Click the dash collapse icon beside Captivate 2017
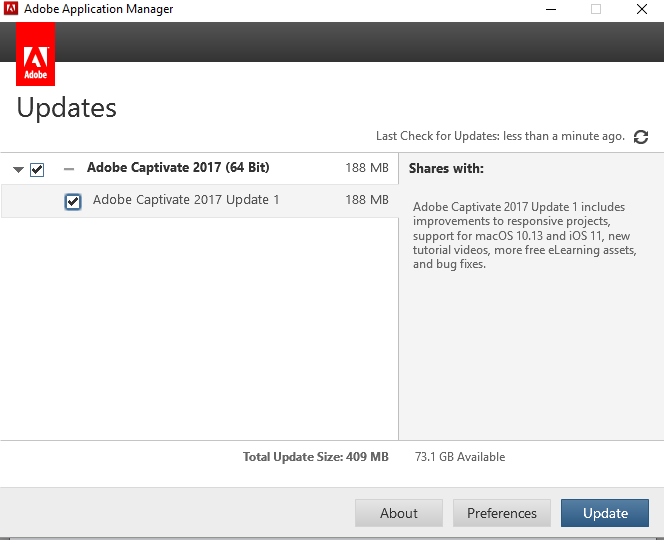This screenshot has width=664, height=540. [x=69, y=169]
